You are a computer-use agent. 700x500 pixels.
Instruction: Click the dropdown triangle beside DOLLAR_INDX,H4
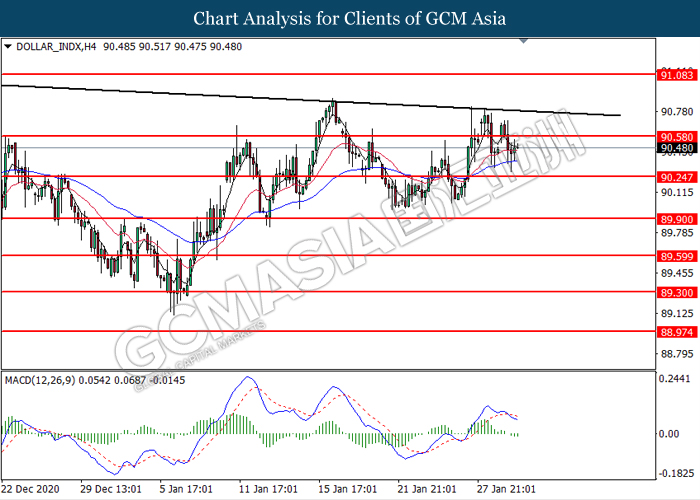[x=8, y=46]
